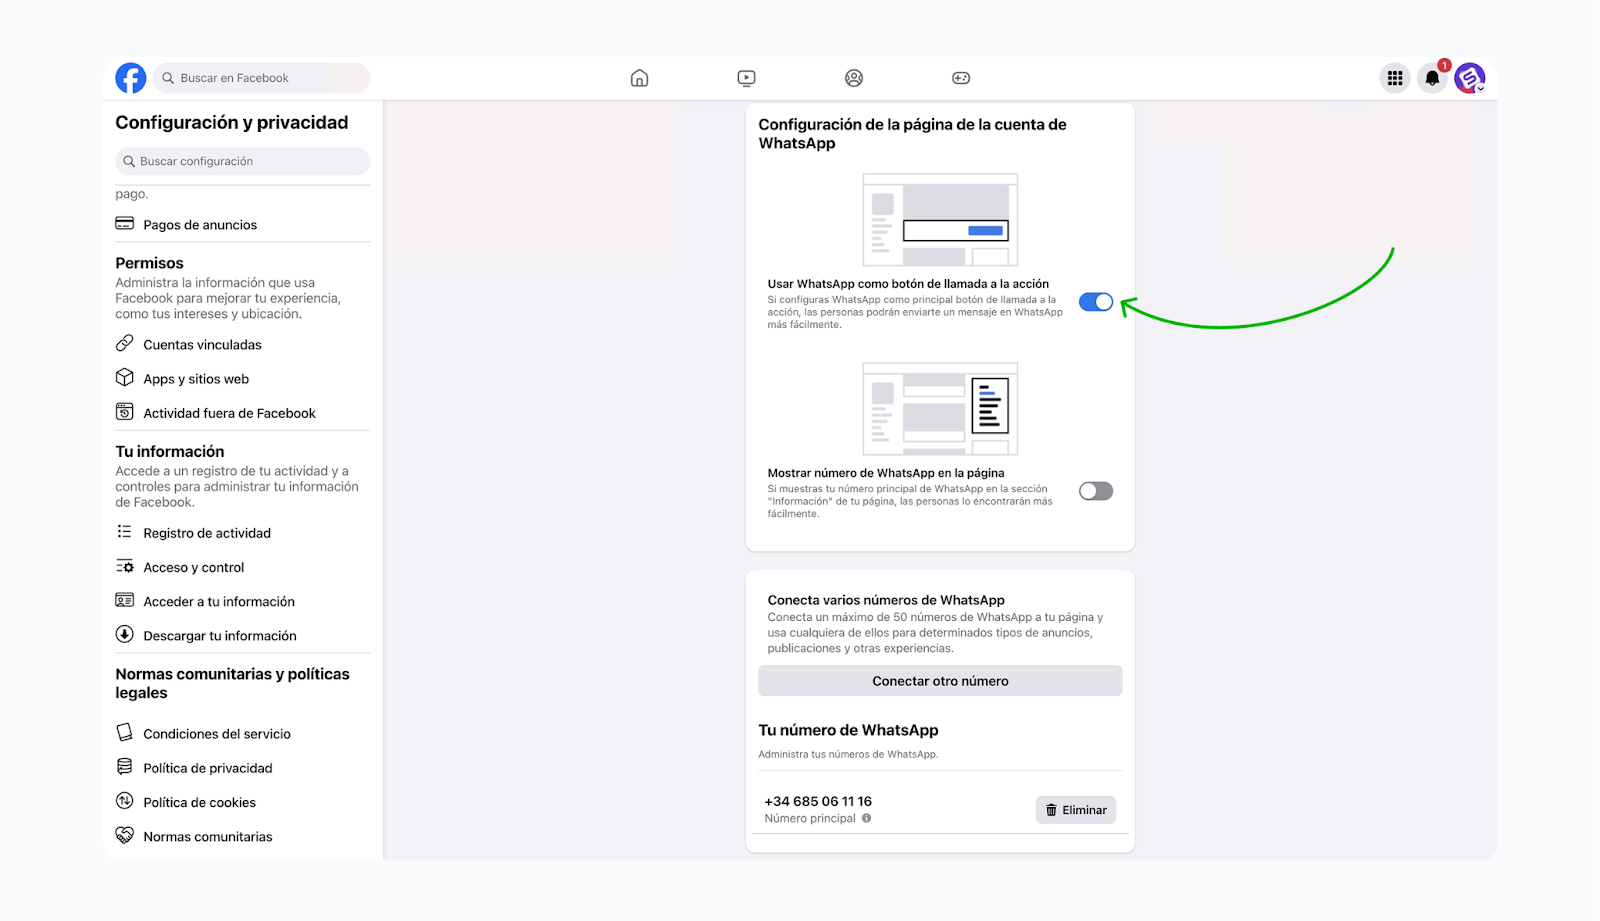Click the Apps y sitios web cube icon

pos(125,378)
